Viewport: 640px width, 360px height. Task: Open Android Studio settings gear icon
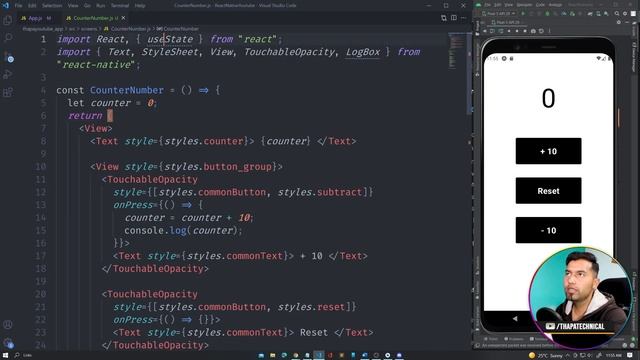click(625, 13)
